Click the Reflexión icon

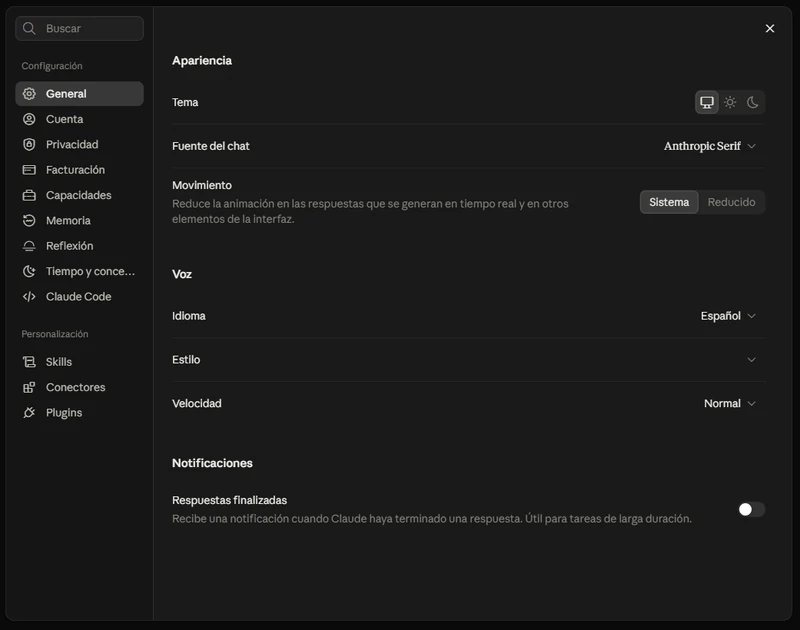pos(29,246)
